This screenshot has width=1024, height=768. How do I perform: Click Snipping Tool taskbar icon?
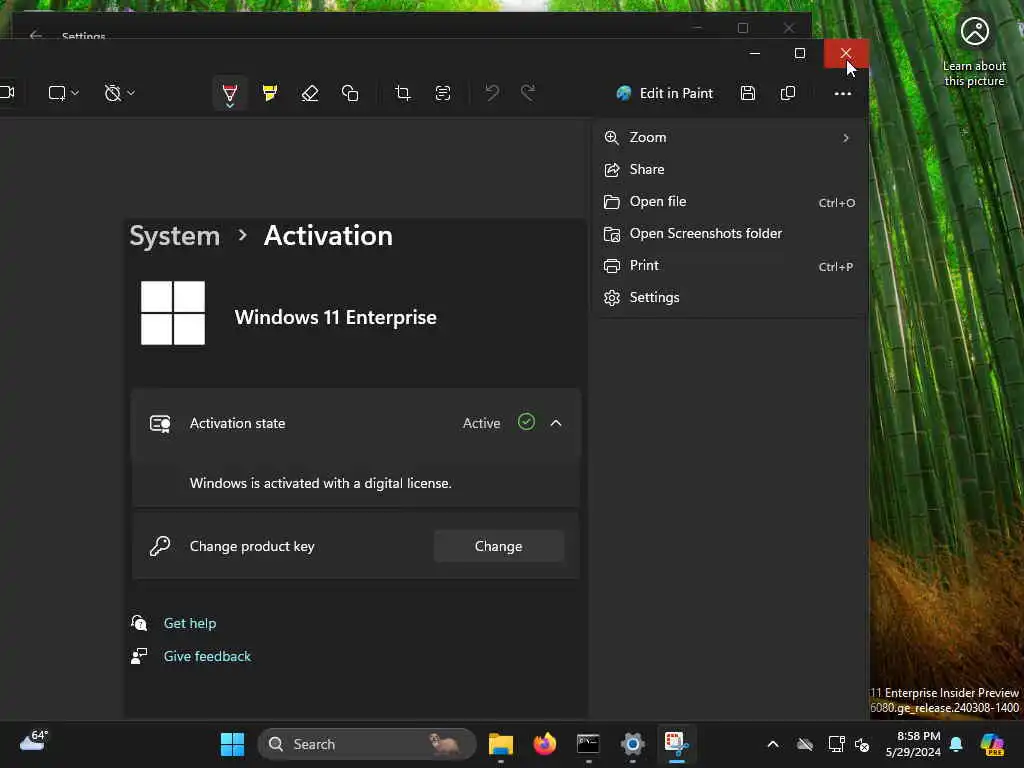pyautogui.click(x=676, y=744)
